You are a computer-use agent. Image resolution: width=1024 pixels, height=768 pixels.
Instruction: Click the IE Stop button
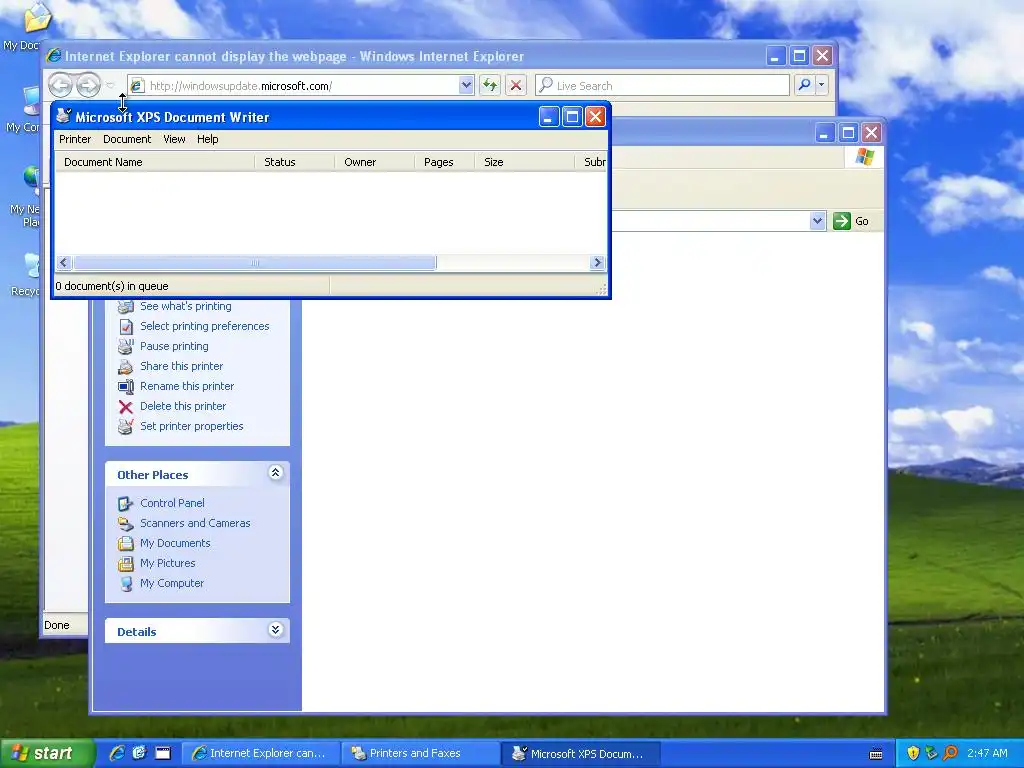pos(516,85)
